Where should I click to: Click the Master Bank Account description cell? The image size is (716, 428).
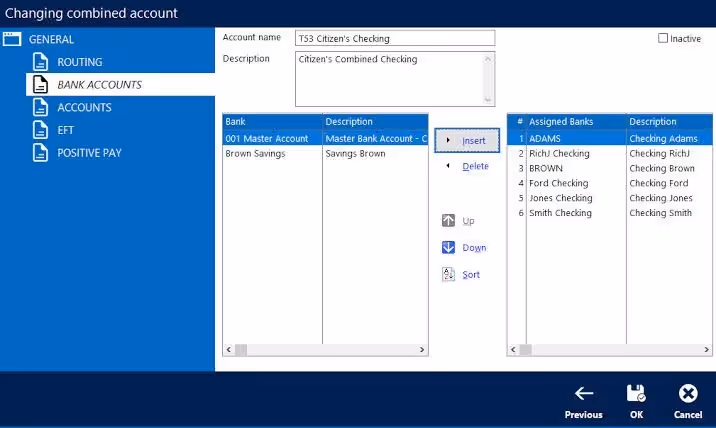(x=375, y=138)
